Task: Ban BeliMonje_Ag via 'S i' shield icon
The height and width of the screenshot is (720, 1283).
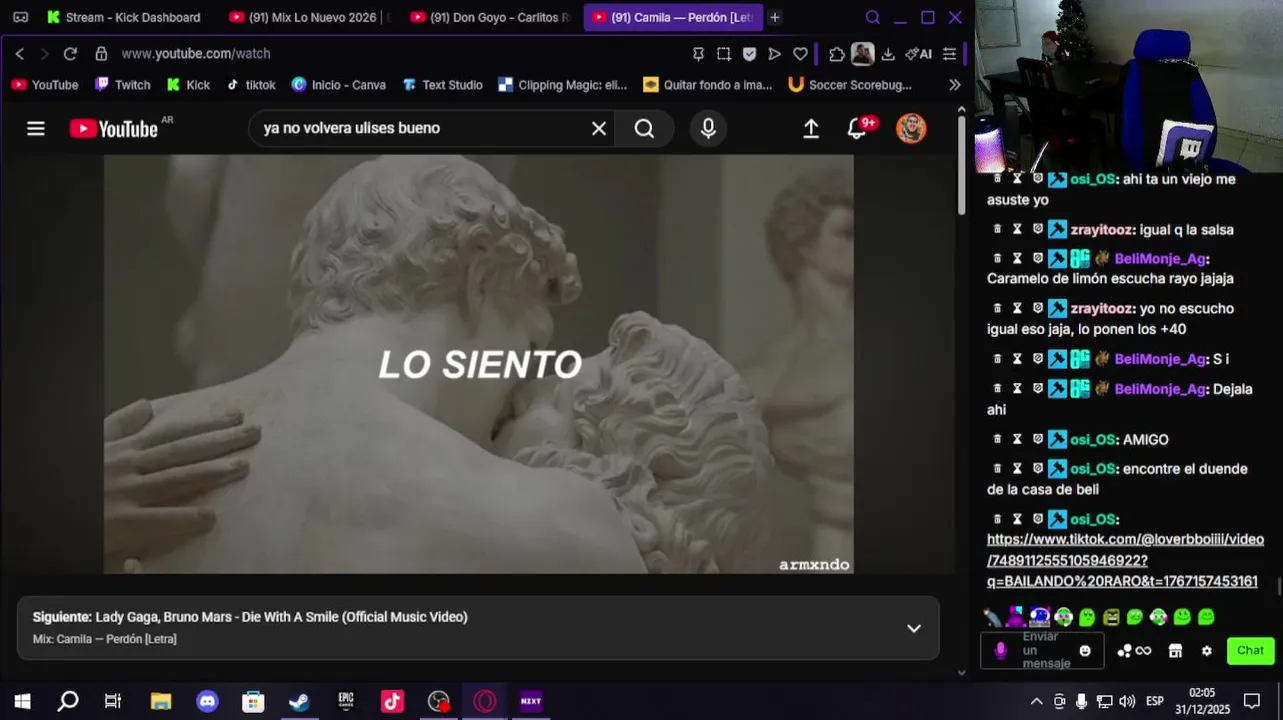Action: tap(1038, 358)
